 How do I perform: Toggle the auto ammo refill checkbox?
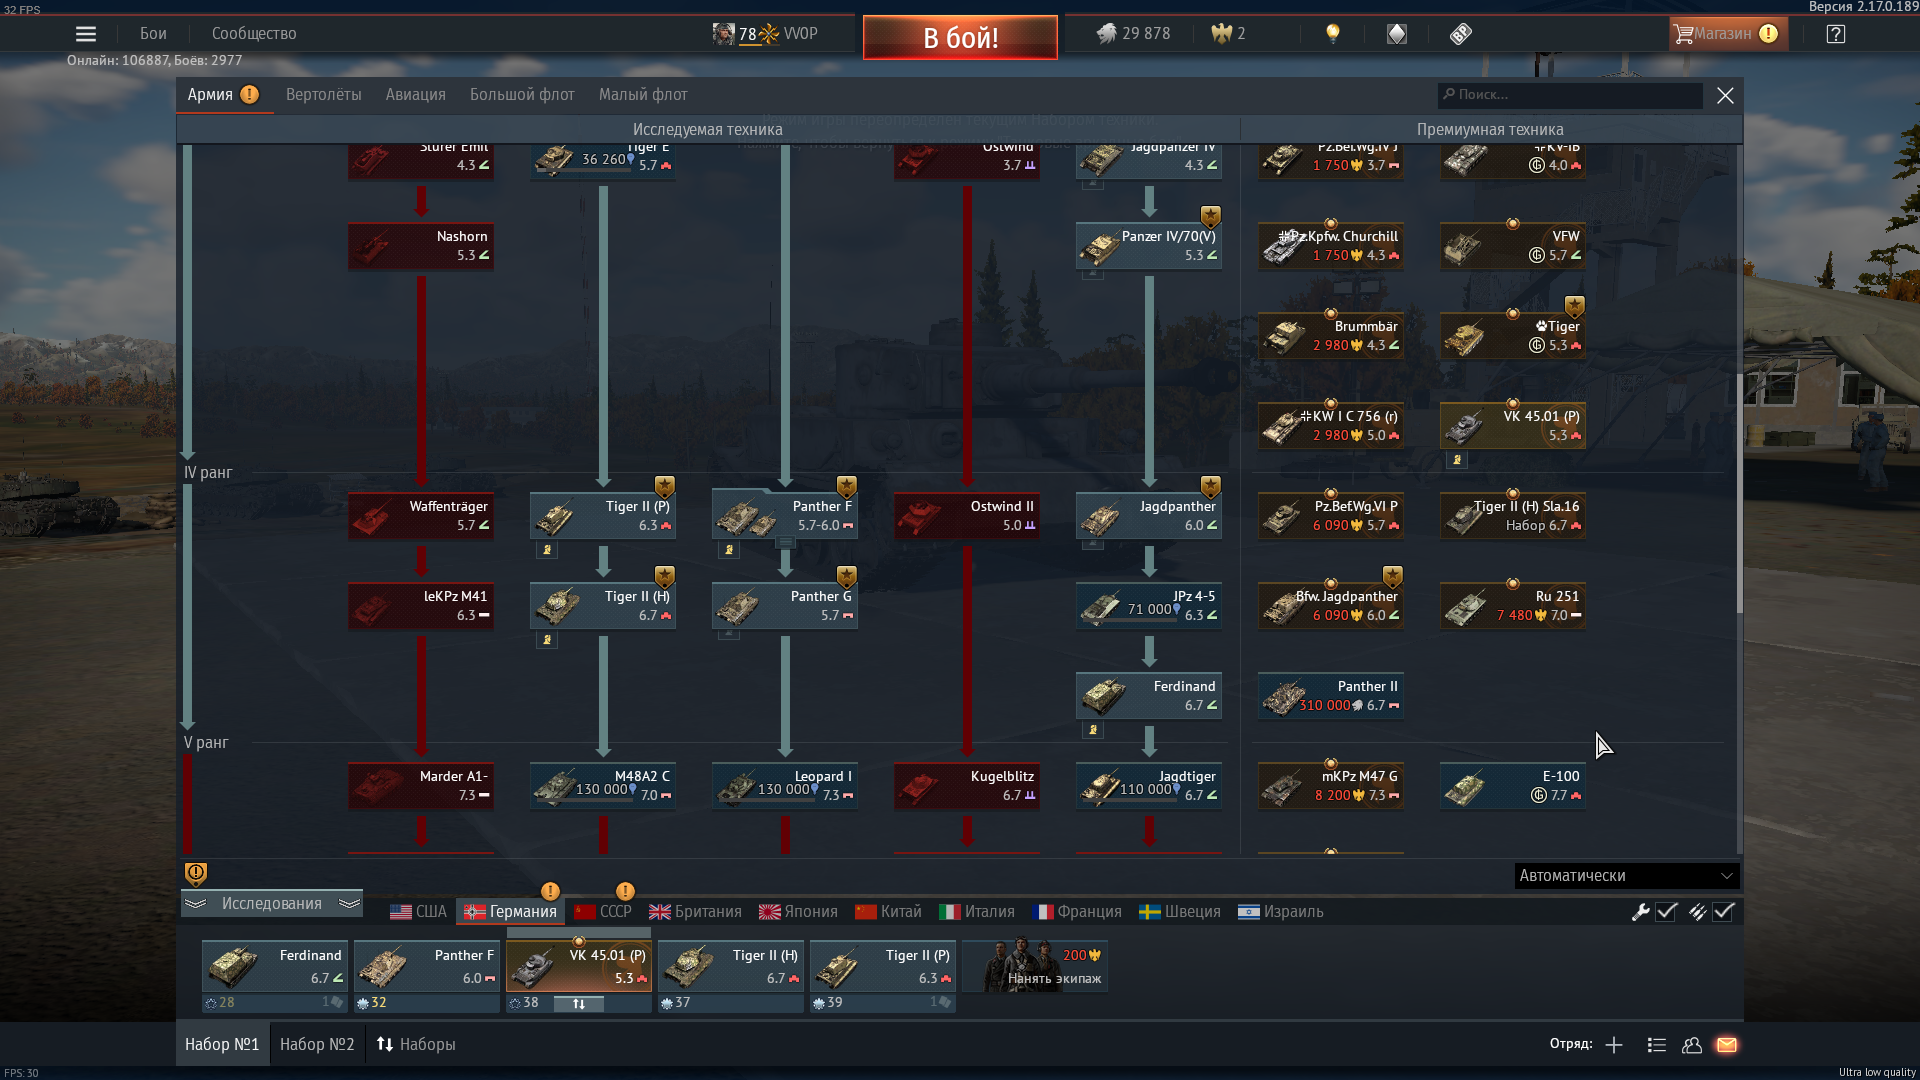(1723, 912)
